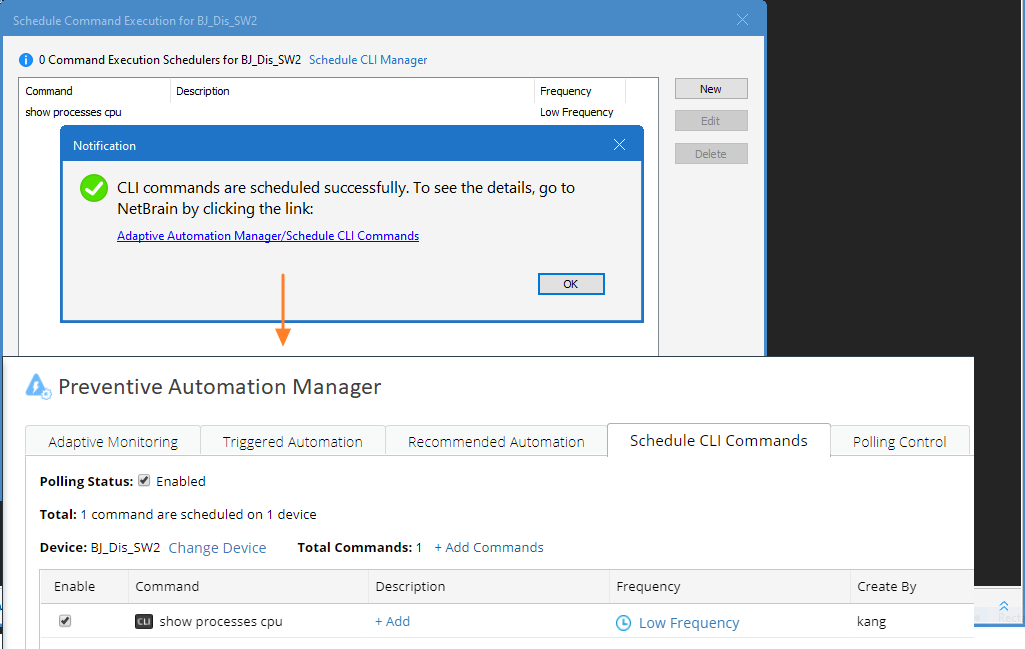Click the New button to create a scheduler
Image resolution: width=1025 pixels, height=649 pixels.
pyautogui.click(x=710, y=88)
